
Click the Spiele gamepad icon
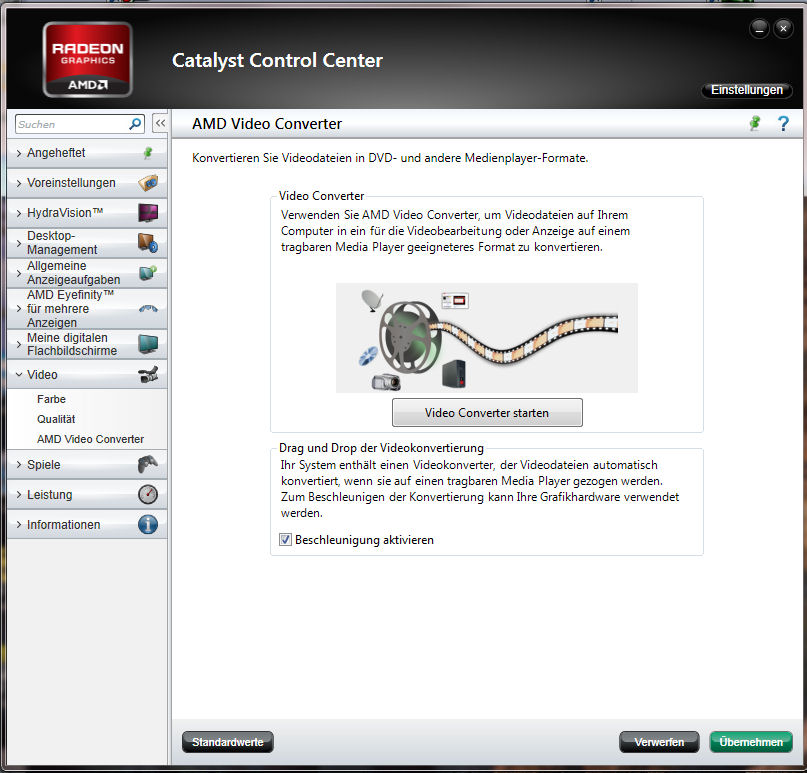pyautogui.click(x=148, y=464)
